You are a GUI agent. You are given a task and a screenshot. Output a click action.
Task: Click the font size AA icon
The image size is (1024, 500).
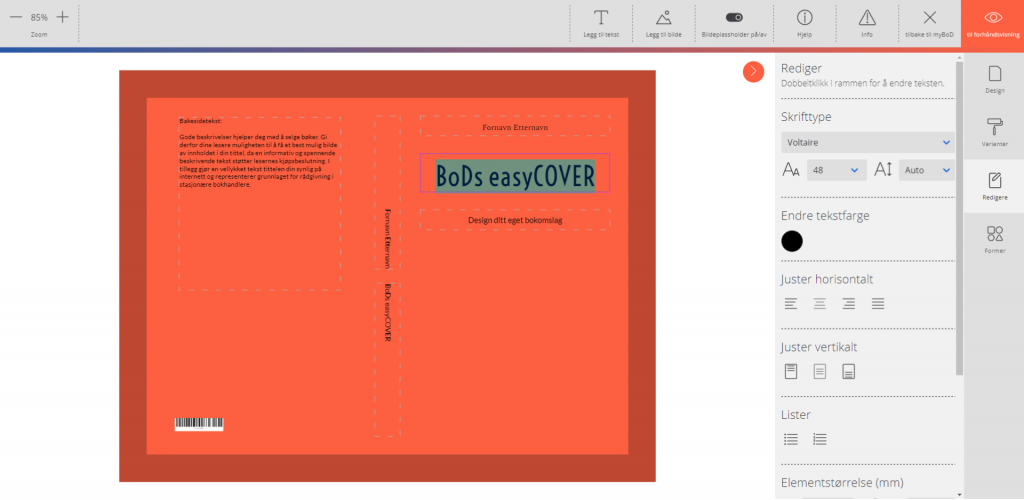[x=791, y=170]
